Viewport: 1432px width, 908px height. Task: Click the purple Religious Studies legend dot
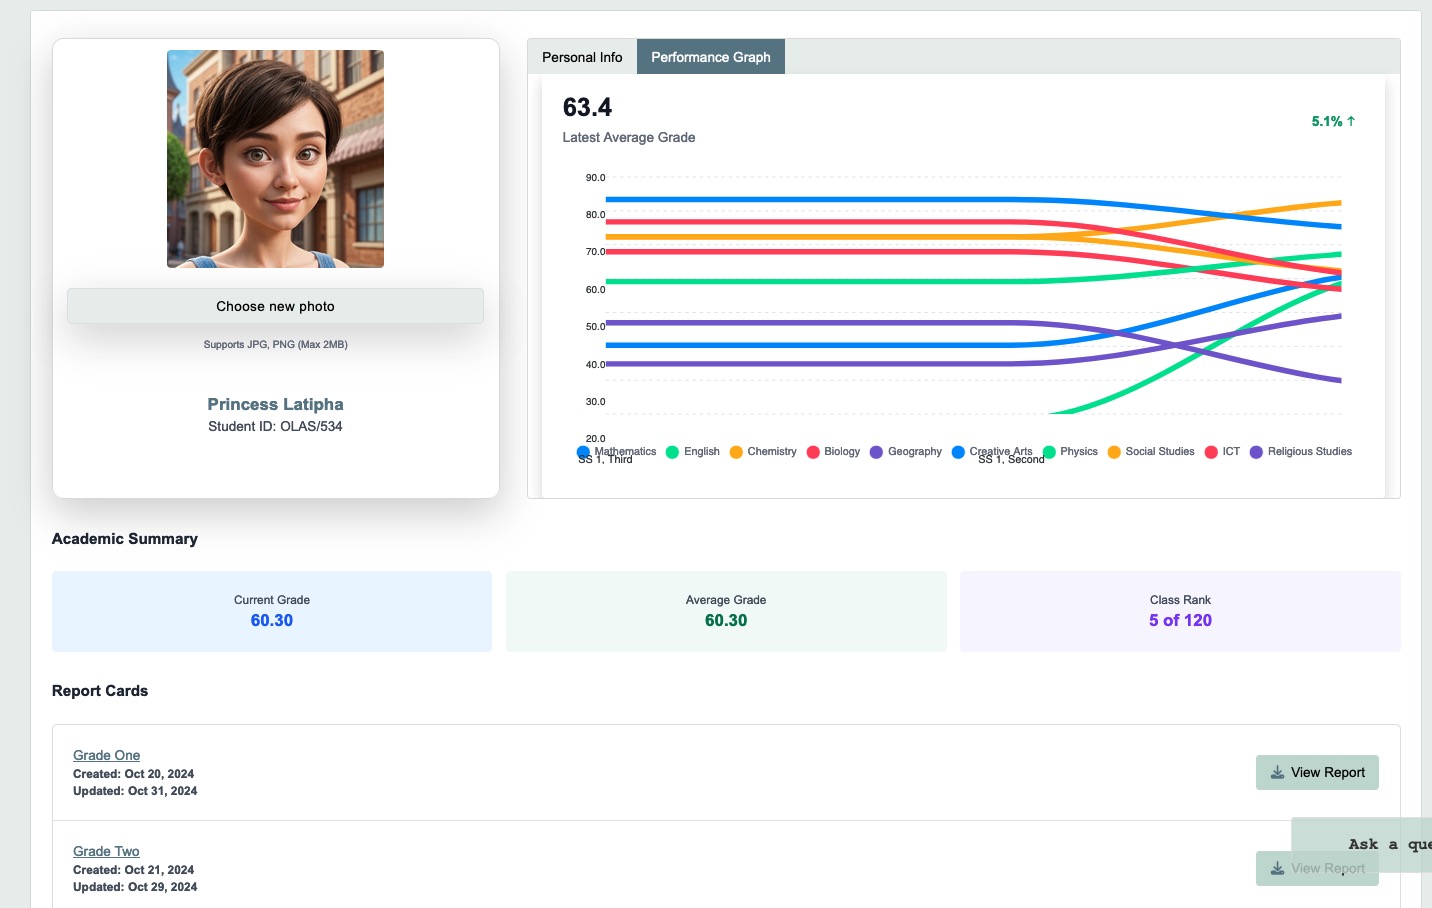tap(1256, 452)
